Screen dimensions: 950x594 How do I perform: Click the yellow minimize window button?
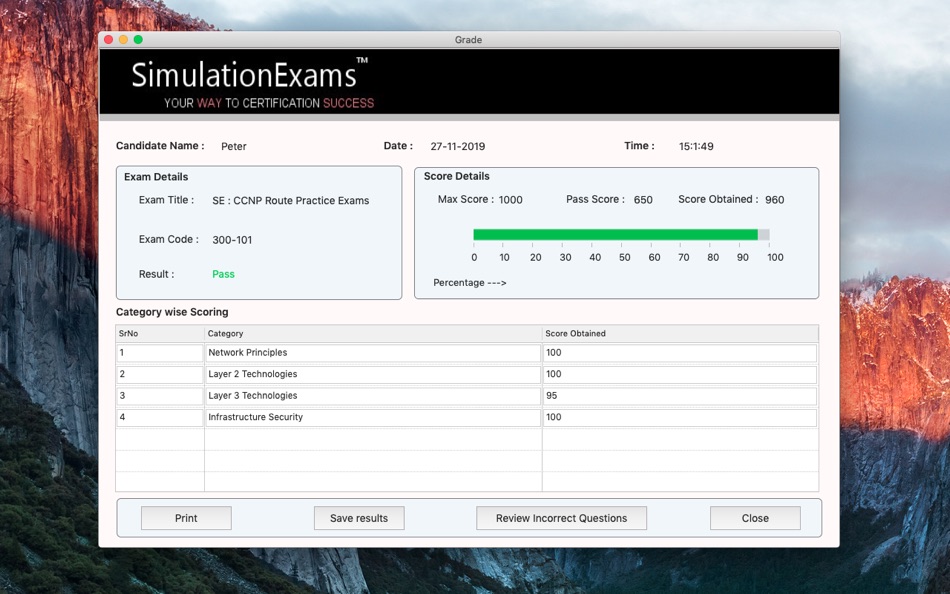(x=123, y=39)
